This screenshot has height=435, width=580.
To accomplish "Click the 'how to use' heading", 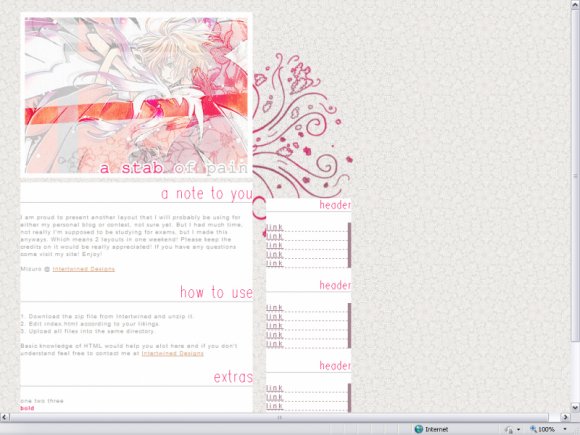I will coord(216,292).
